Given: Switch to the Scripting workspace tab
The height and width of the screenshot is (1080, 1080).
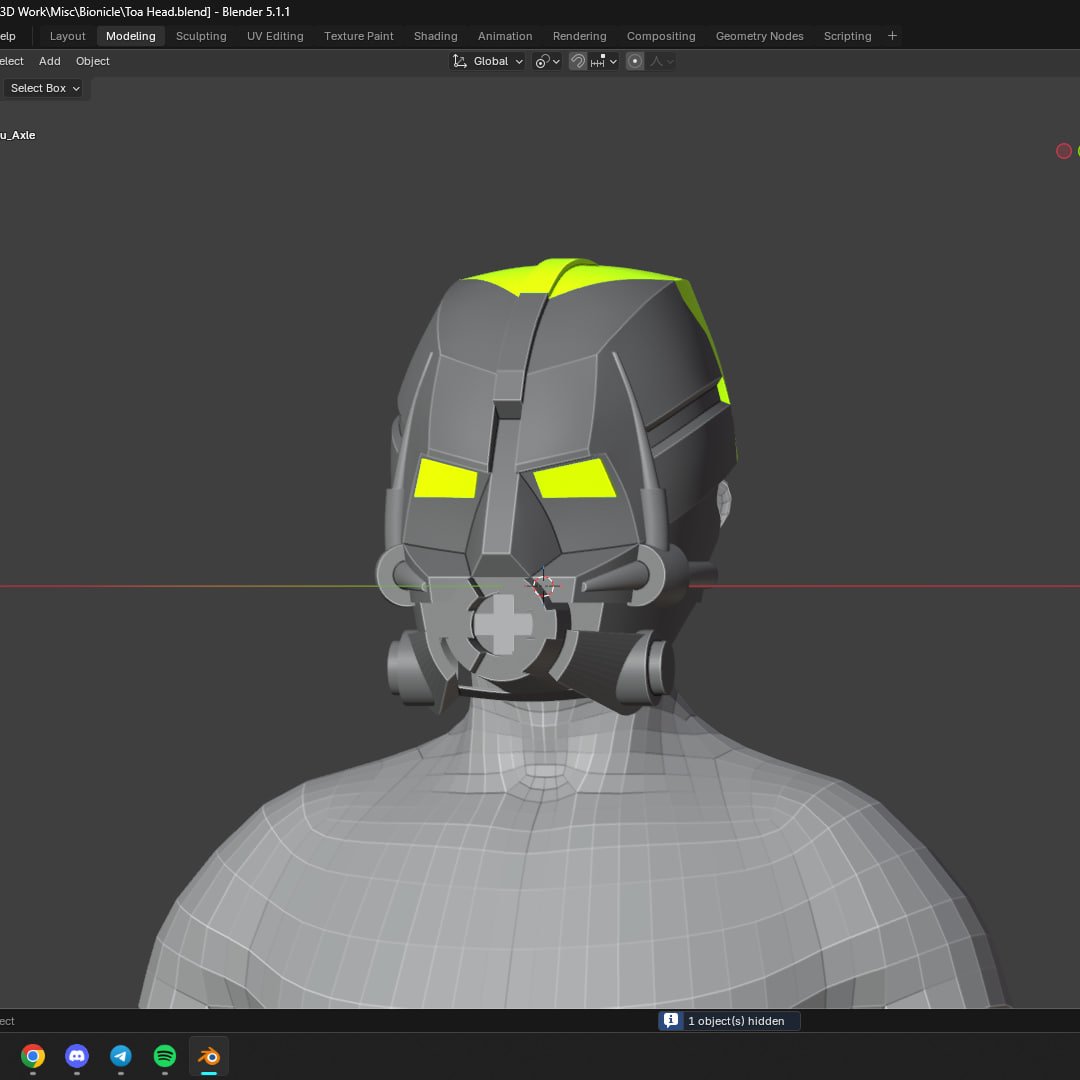Looking at the screenshot, I should 847,36.
